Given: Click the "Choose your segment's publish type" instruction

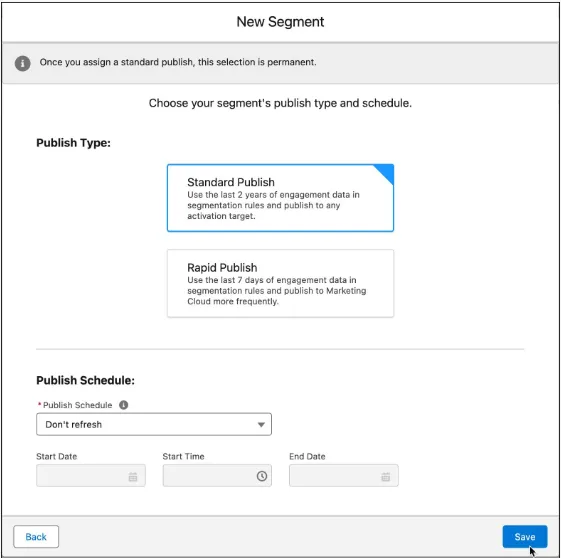Looking at the screenshot, I should click(x=280, y=103).
